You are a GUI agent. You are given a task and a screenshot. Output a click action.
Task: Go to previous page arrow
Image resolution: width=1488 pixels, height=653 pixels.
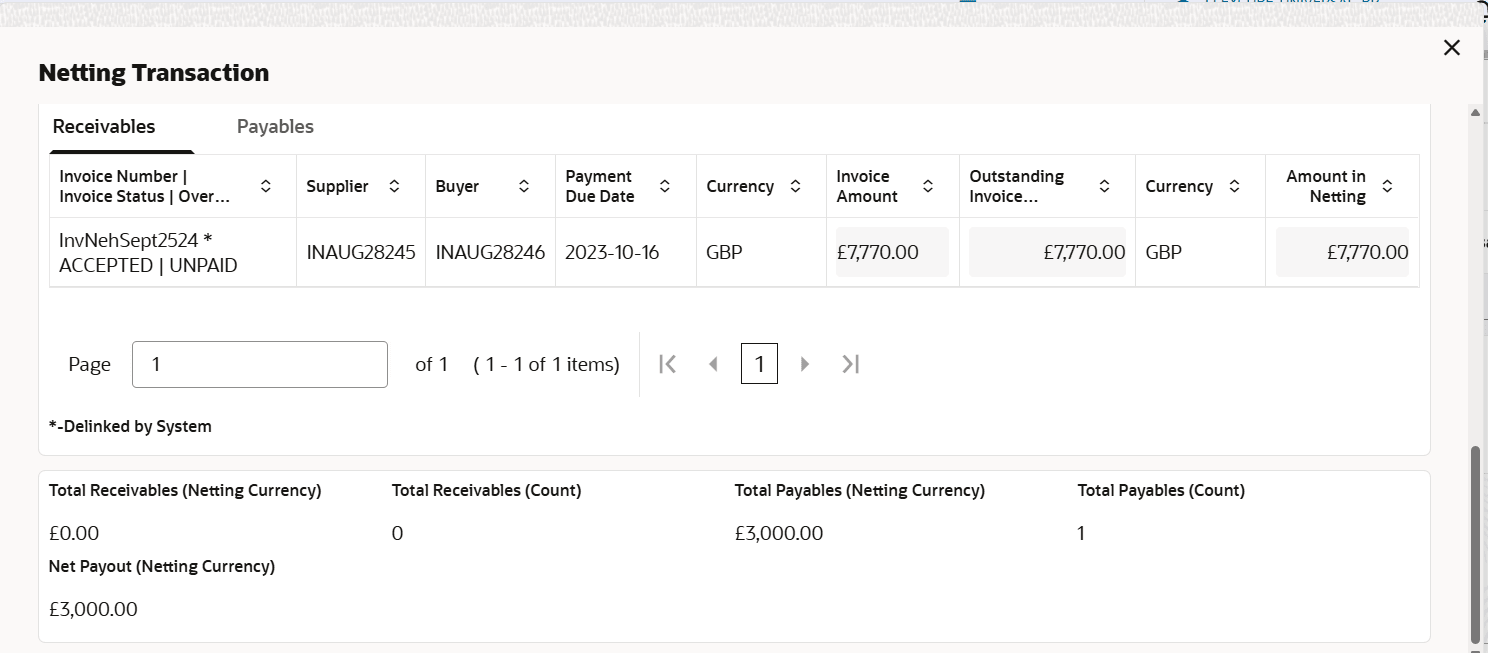click(713, 364)
